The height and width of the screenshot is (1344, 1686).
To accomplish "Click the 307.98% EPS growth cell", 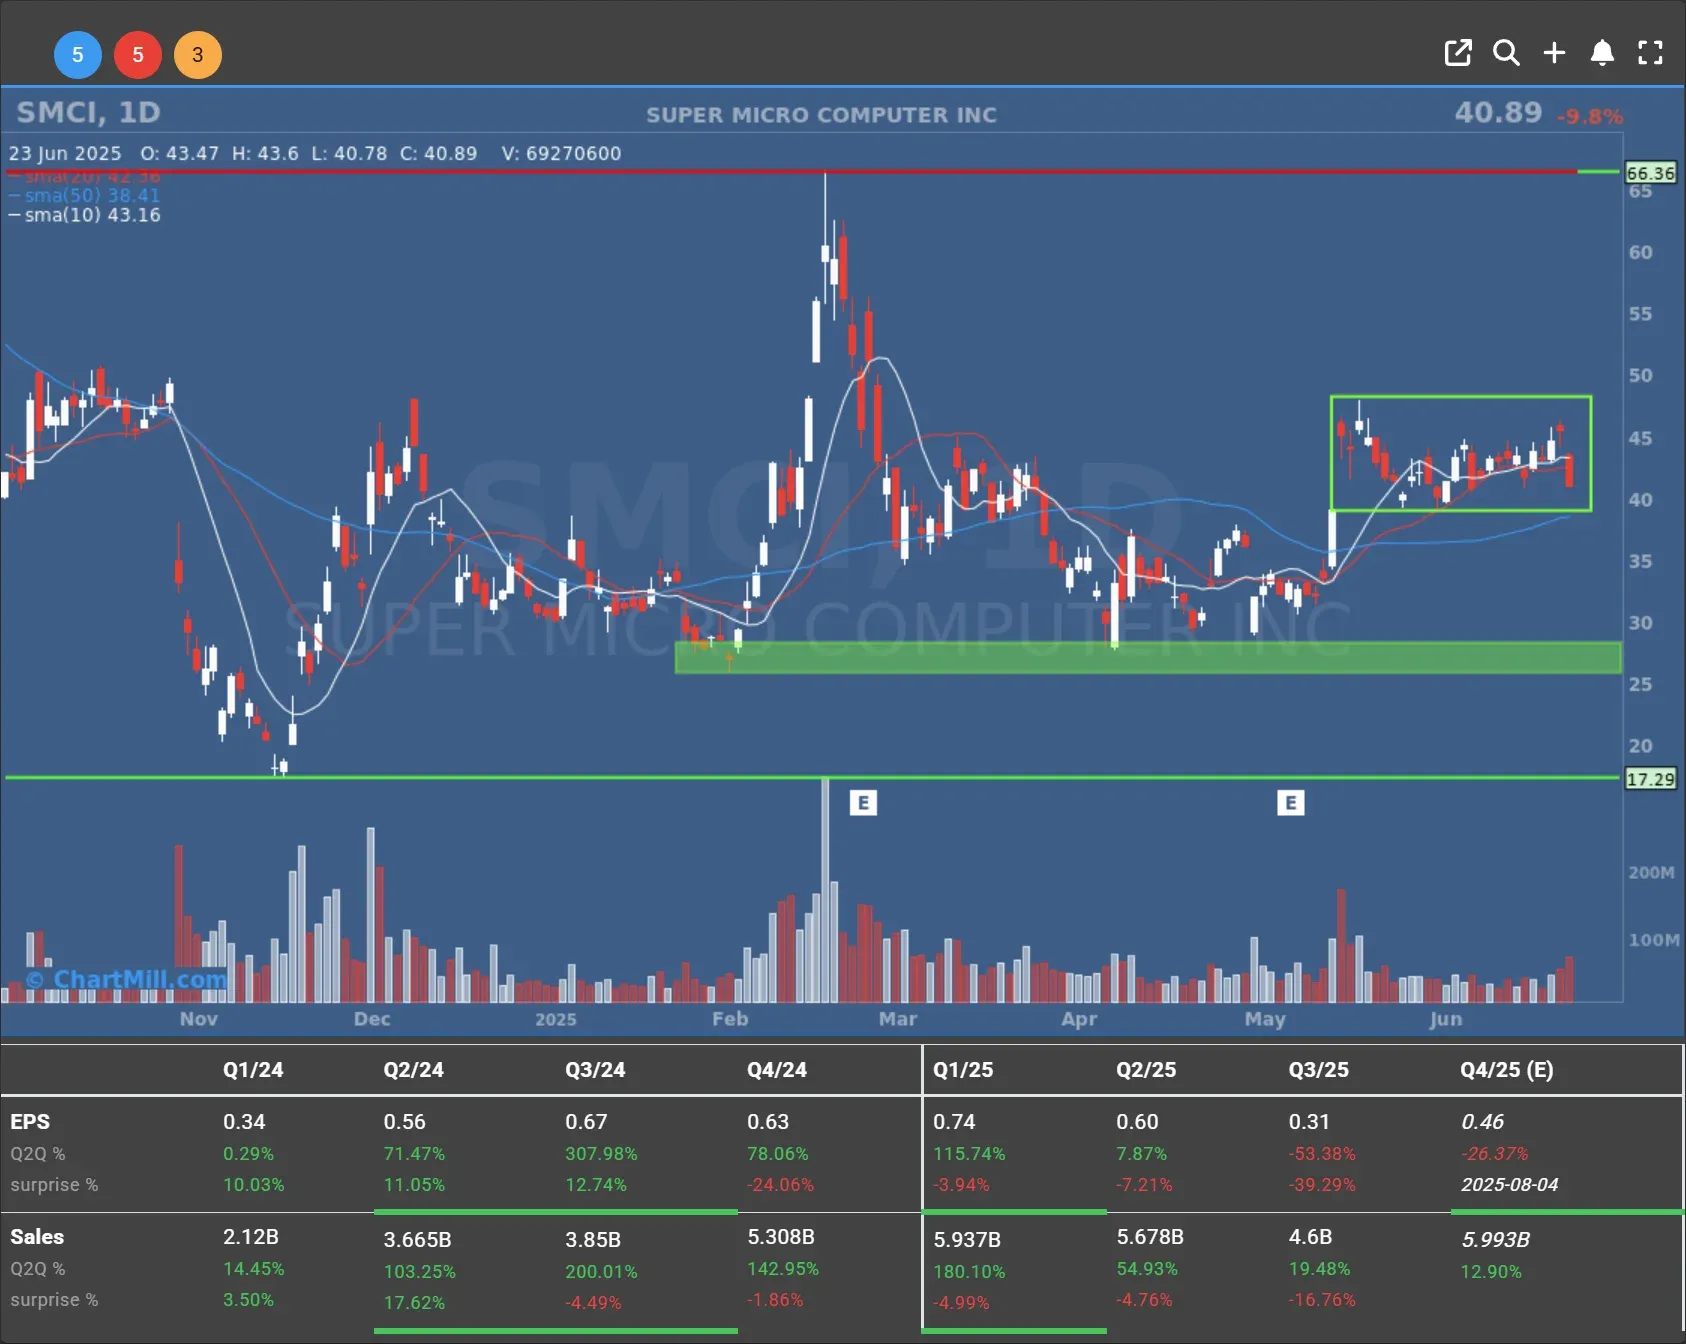I will click(x=601, y=1153).
